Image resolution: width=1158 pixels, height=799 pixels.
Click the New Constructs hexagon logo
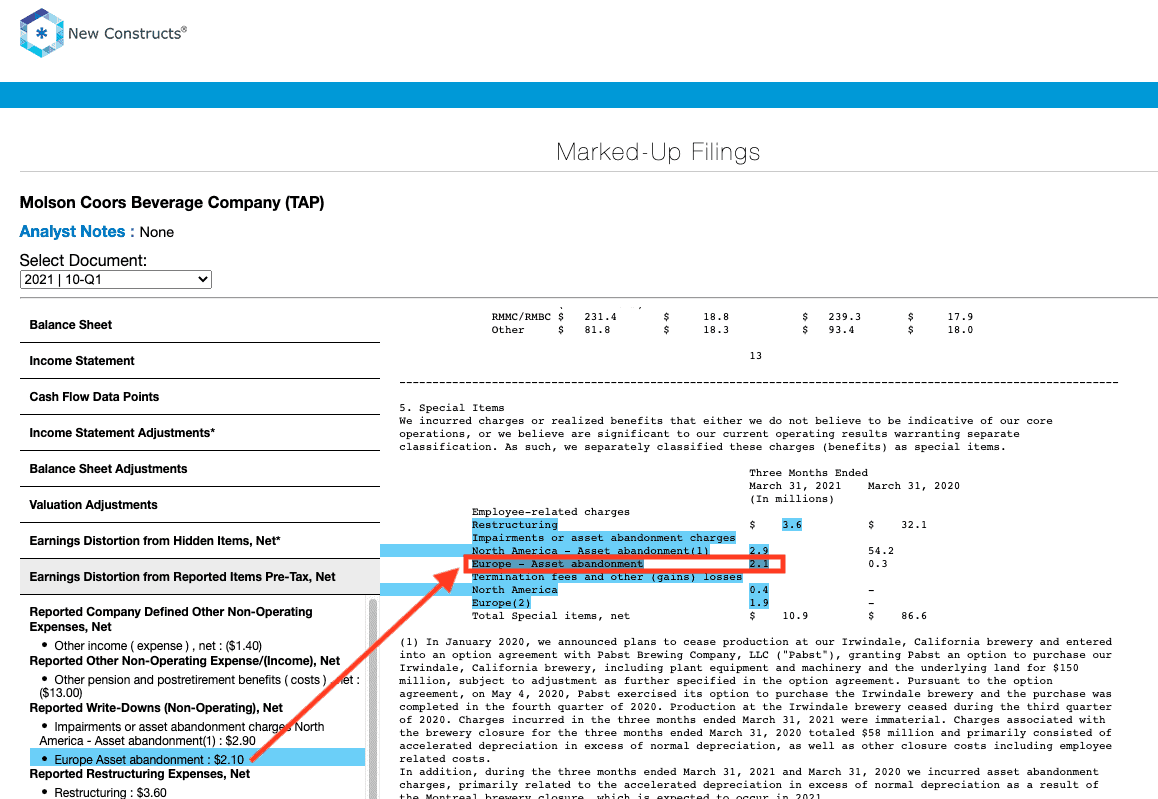click(x=41, y=33)
